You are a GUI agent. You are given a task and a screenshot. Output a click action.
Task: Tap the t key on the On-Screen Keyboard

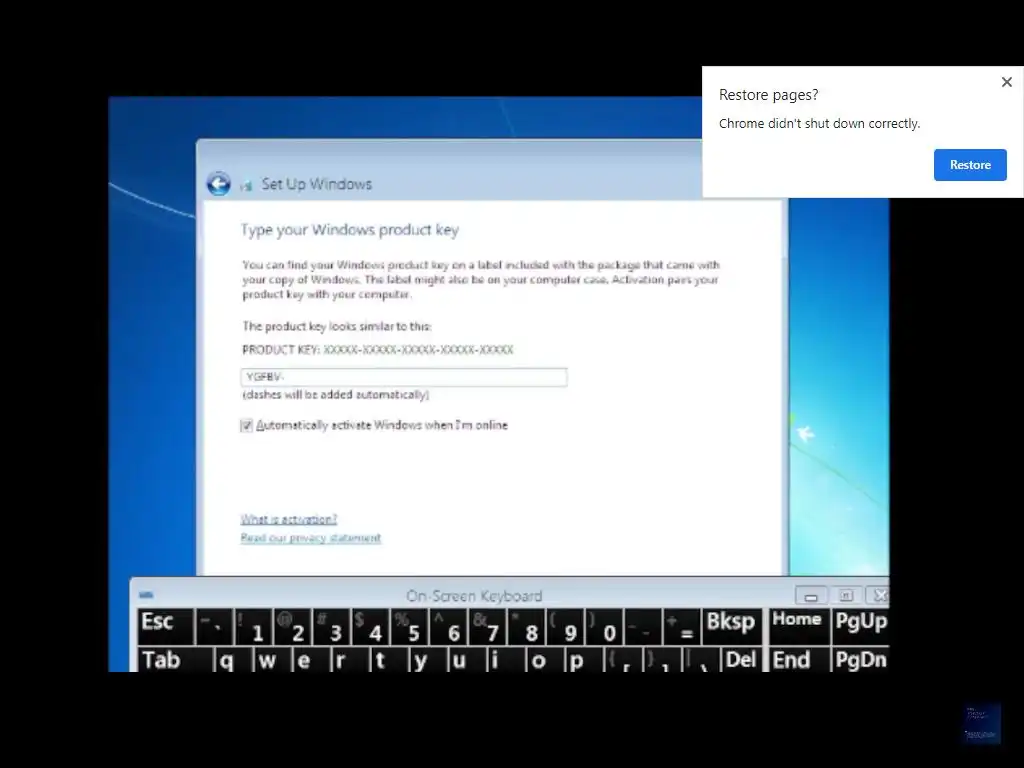[x=389, y=659]
